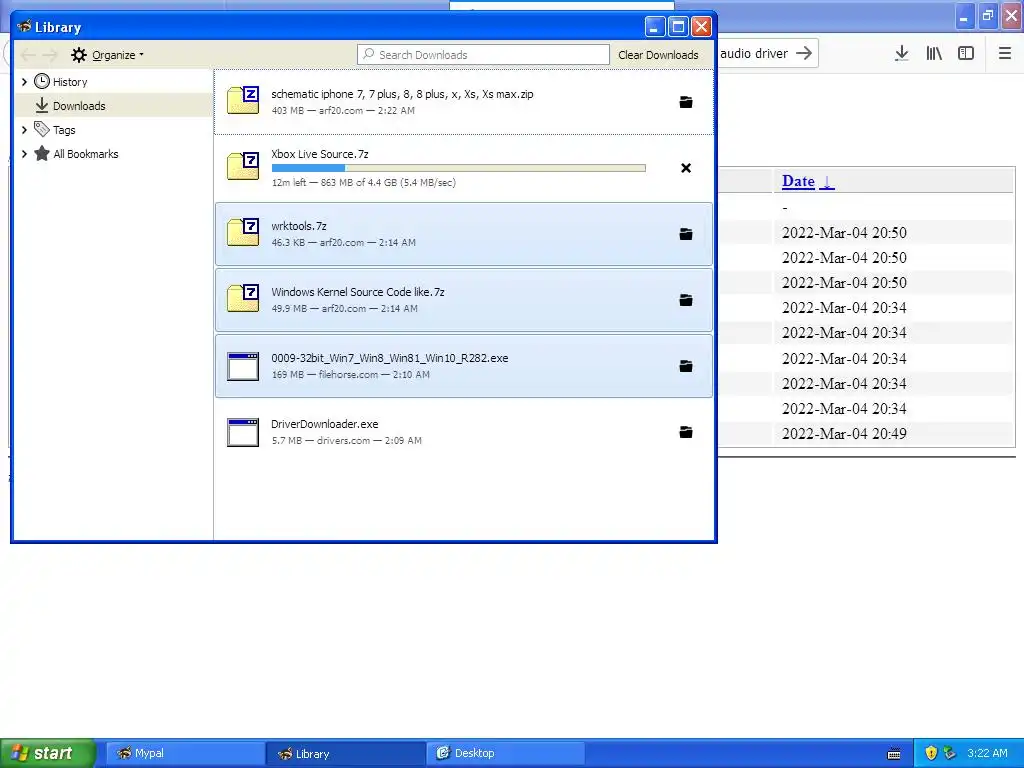Switch to Desktop taskbar button

pyautogui.click(x=505, y=753)
